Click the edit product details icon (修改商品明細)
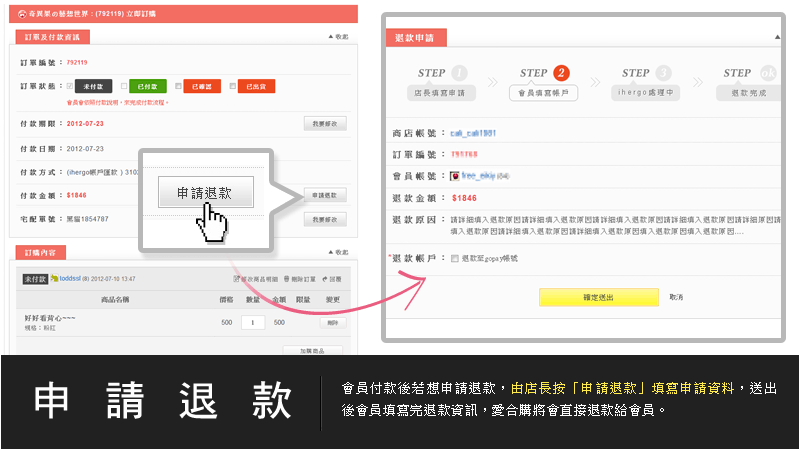 (x=235, y=280)
